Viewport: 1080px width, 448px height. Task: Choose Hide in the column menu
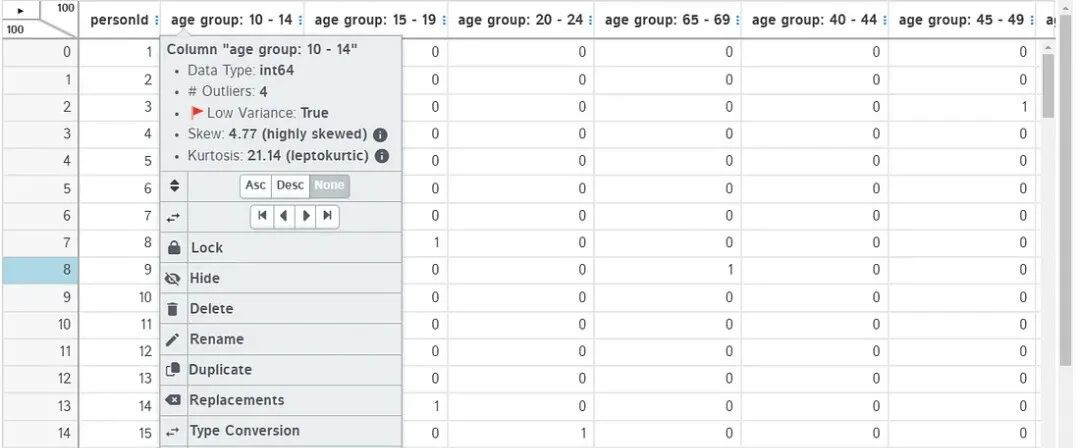281,278
